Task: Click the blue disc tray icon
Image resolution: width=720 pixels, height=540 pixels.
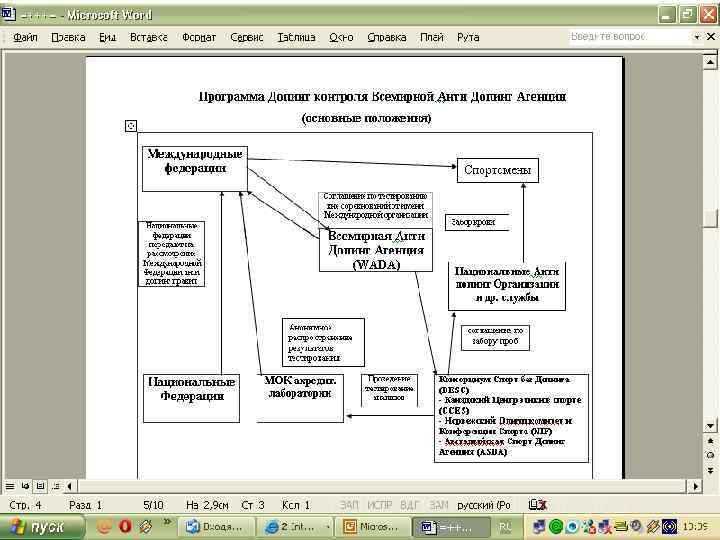Action: tap(572, 526)
